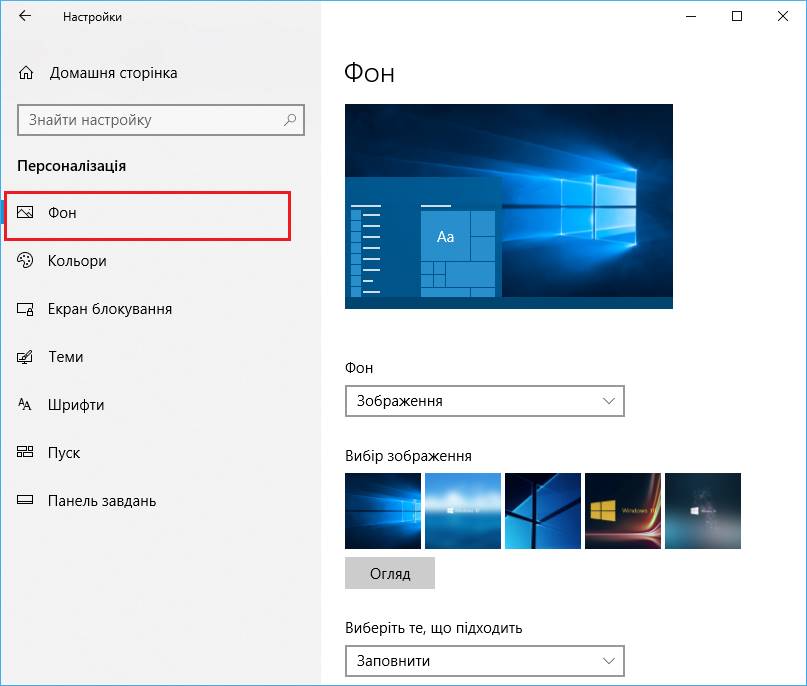Click the palette icon for Кольори
This screenshot has height=686, width=807.
(x=25, y=260)
